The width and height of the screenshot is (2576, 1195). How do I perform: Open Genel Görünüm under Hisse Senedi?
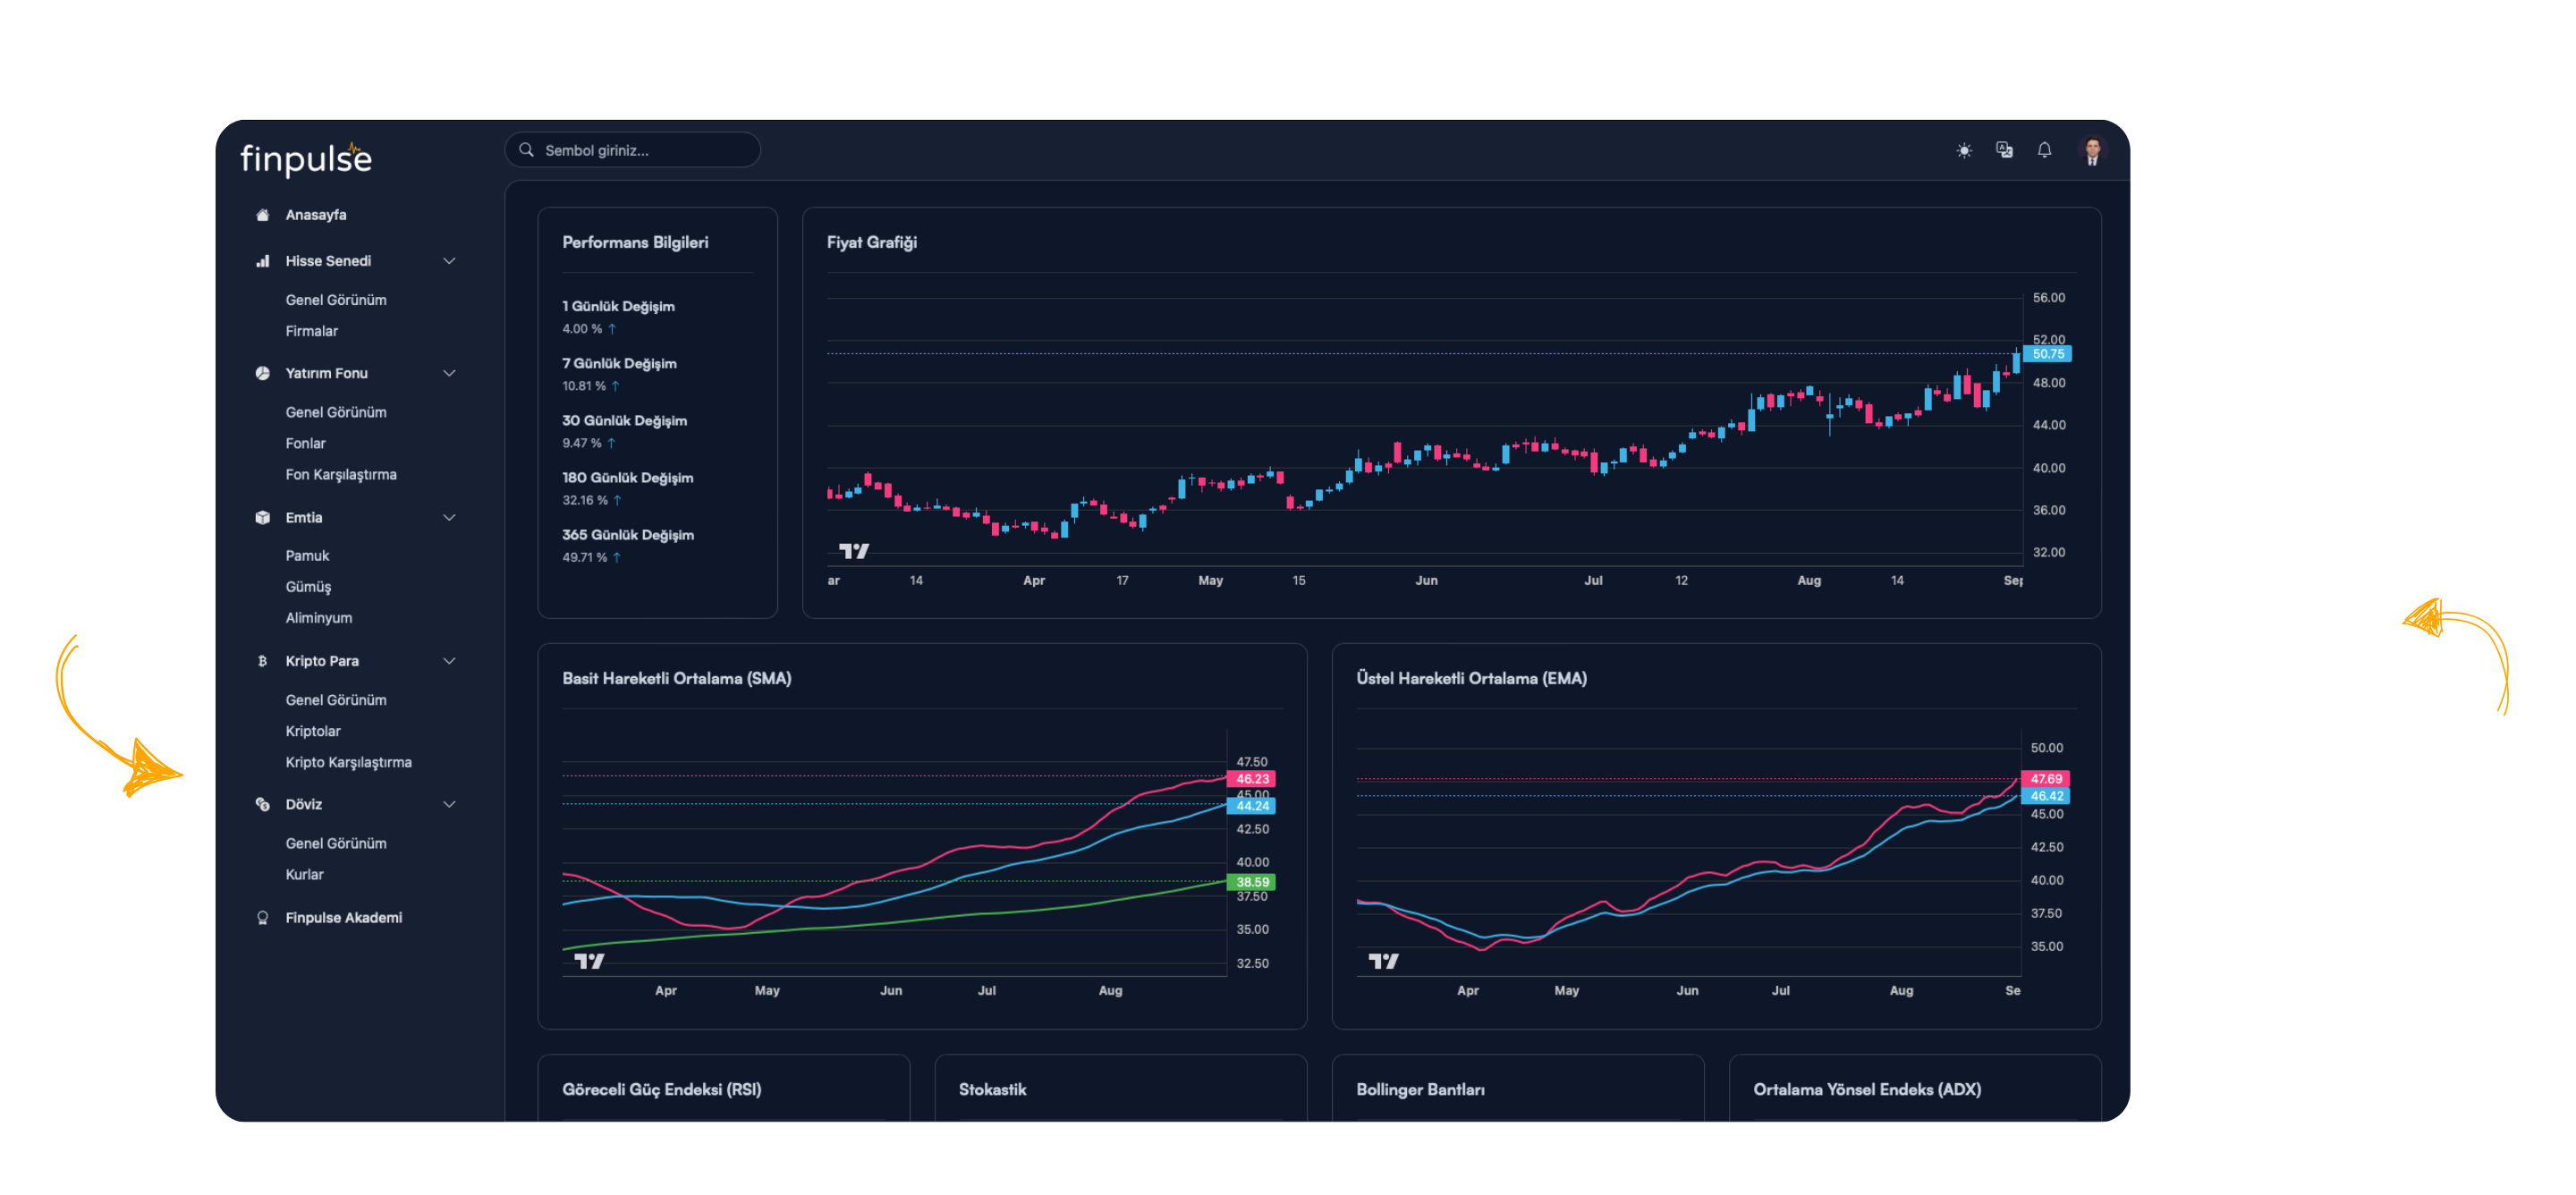tap(336, 300)
